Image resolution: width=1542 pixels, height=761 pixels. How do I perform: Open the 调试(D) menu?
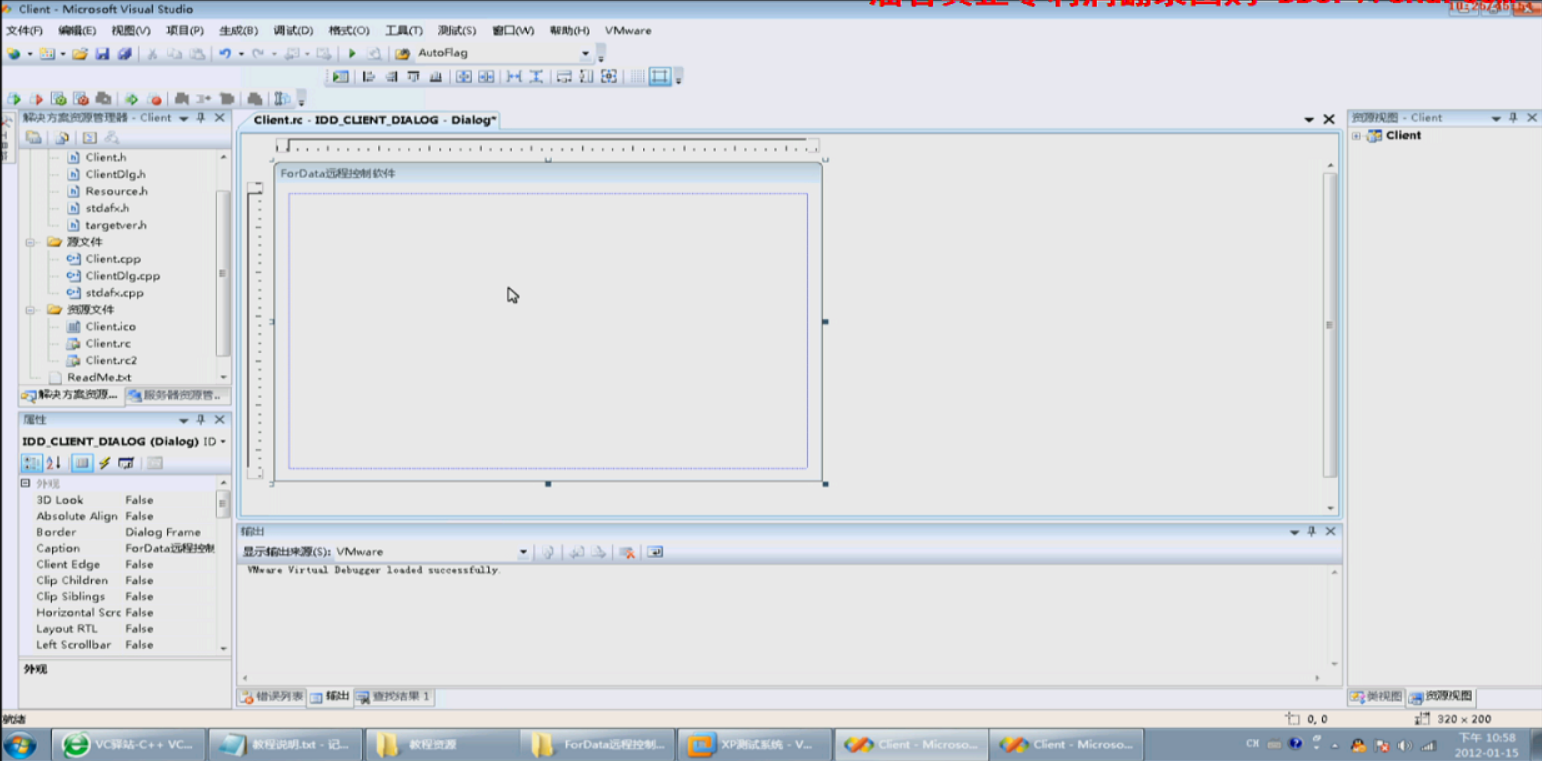tap(293, 31)
